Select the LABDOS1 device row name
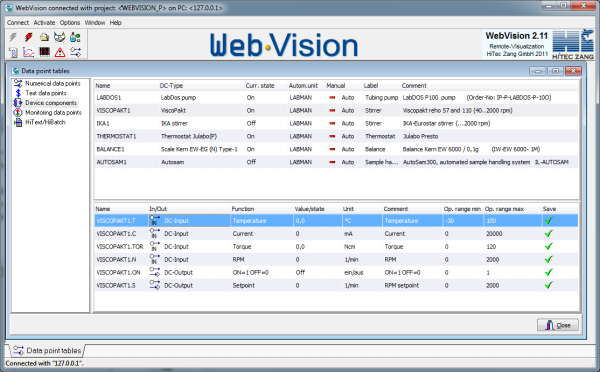This screenshot has width=600, height=372. (x=109, y=98)
